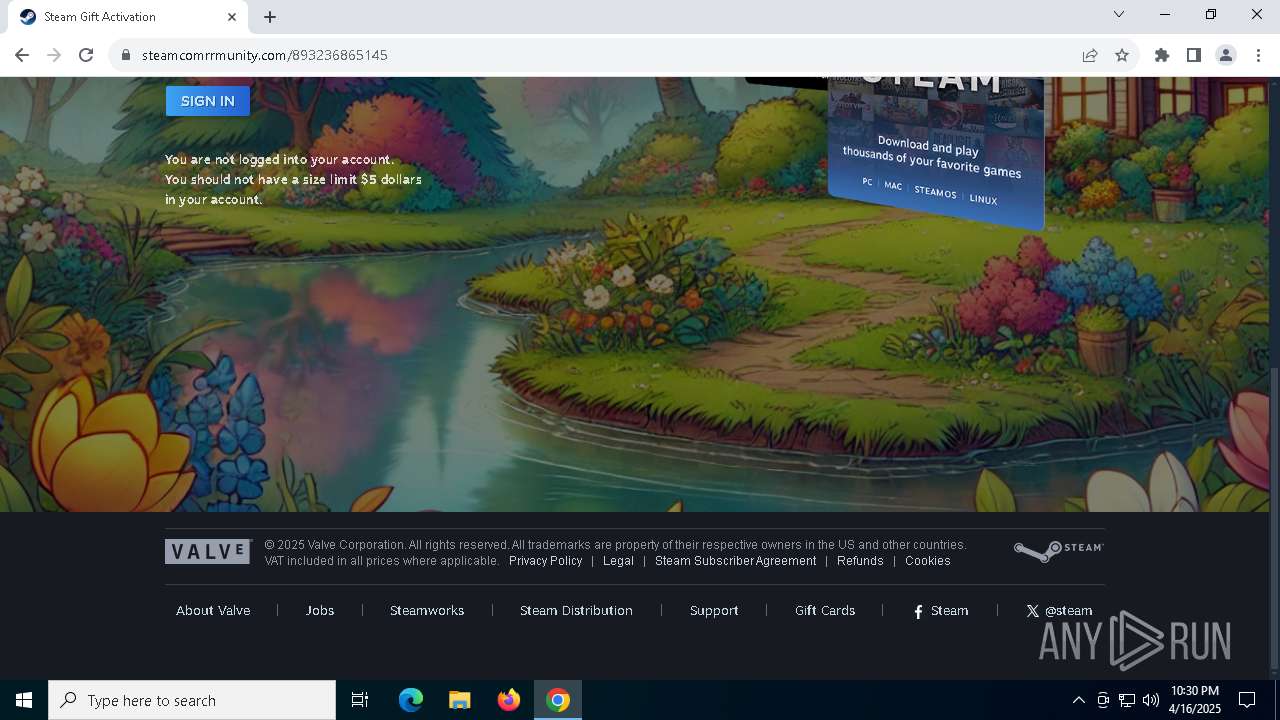Expand the tab search chevron
The width and height of the screenshot is (1280, 720).
(1119, 14)
